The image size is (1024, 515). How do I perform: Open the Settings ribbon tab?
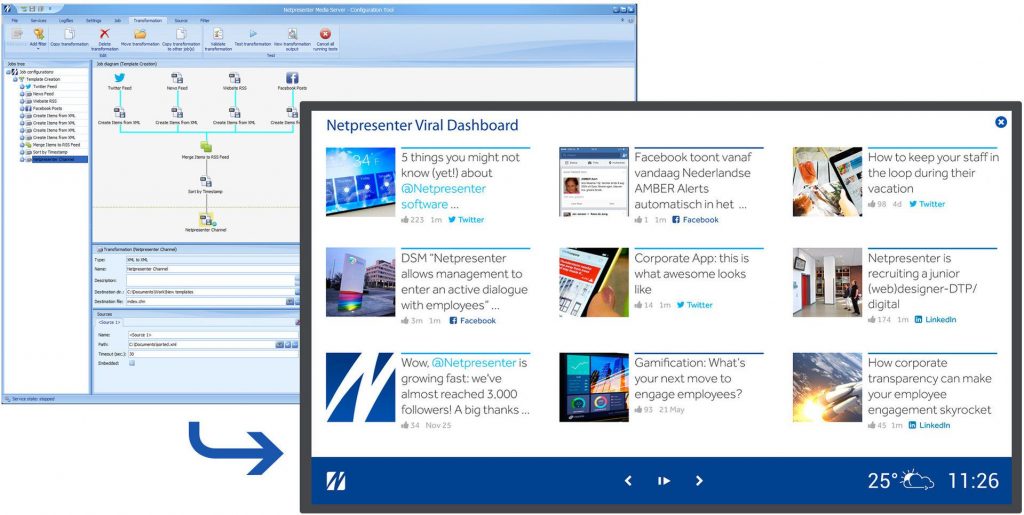[93, 20]
